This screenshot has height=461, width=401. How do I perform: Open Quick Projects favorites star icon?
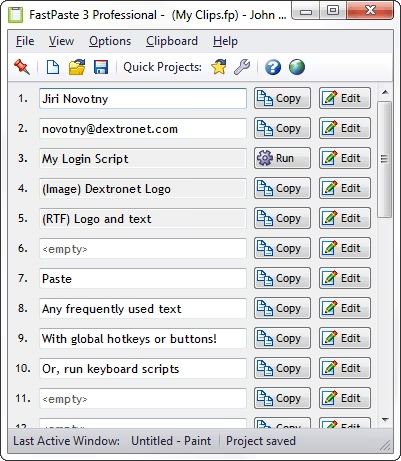click(x=219, y=67)
